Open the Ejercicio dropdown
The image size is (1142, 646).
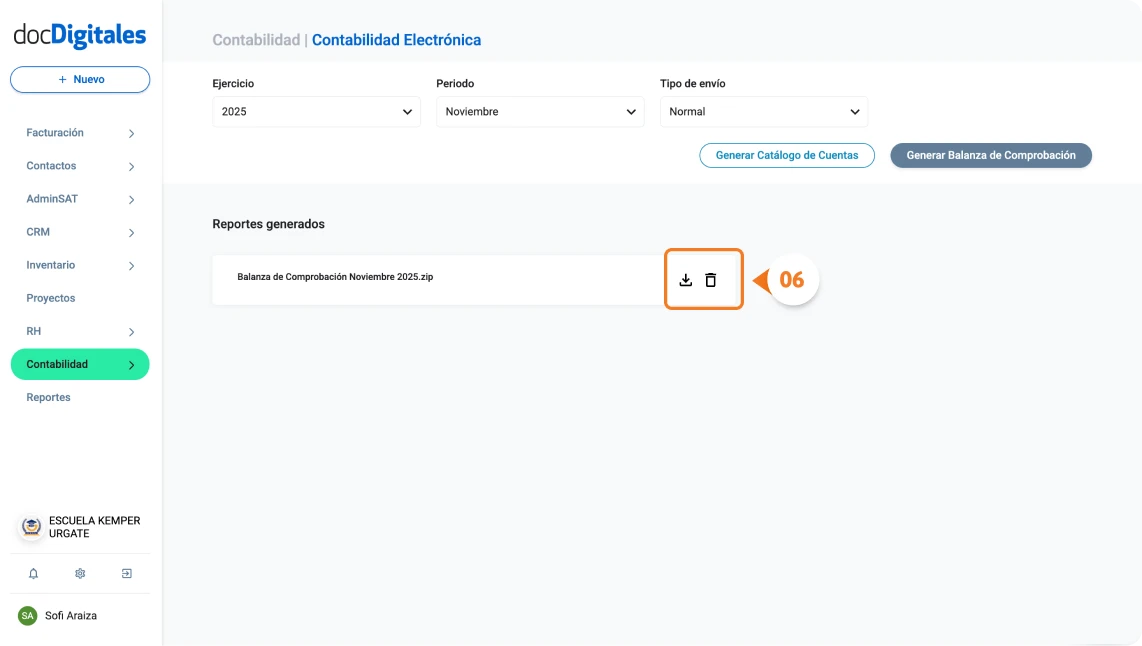tap(315, 111)
